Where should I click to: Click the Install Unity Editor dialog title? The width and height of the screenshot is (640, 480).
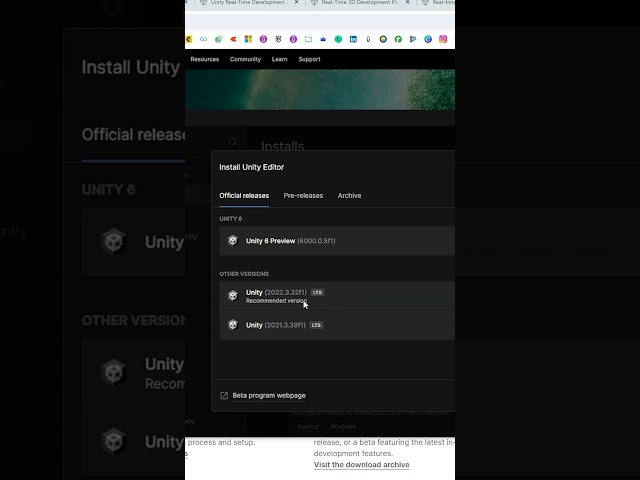(251, 167)
